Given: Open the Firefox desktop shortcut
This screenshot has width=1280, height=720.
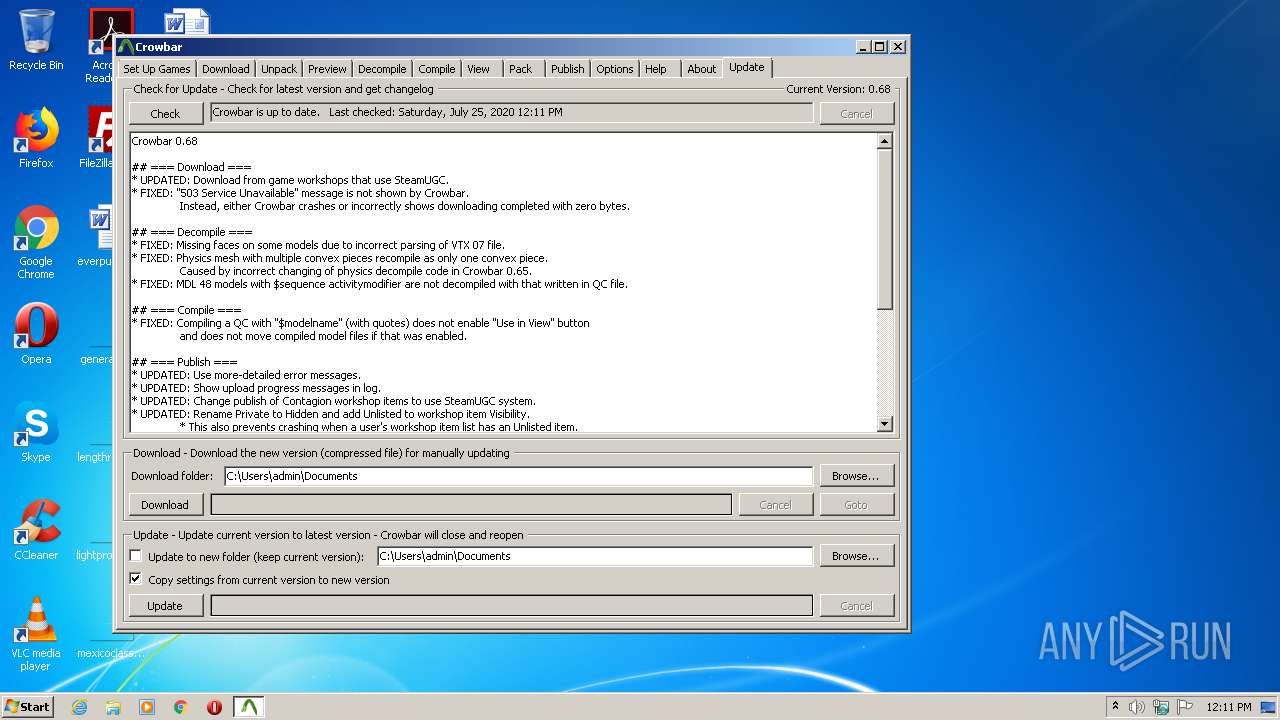Looking at the screenshot, I should coord(36,138).
